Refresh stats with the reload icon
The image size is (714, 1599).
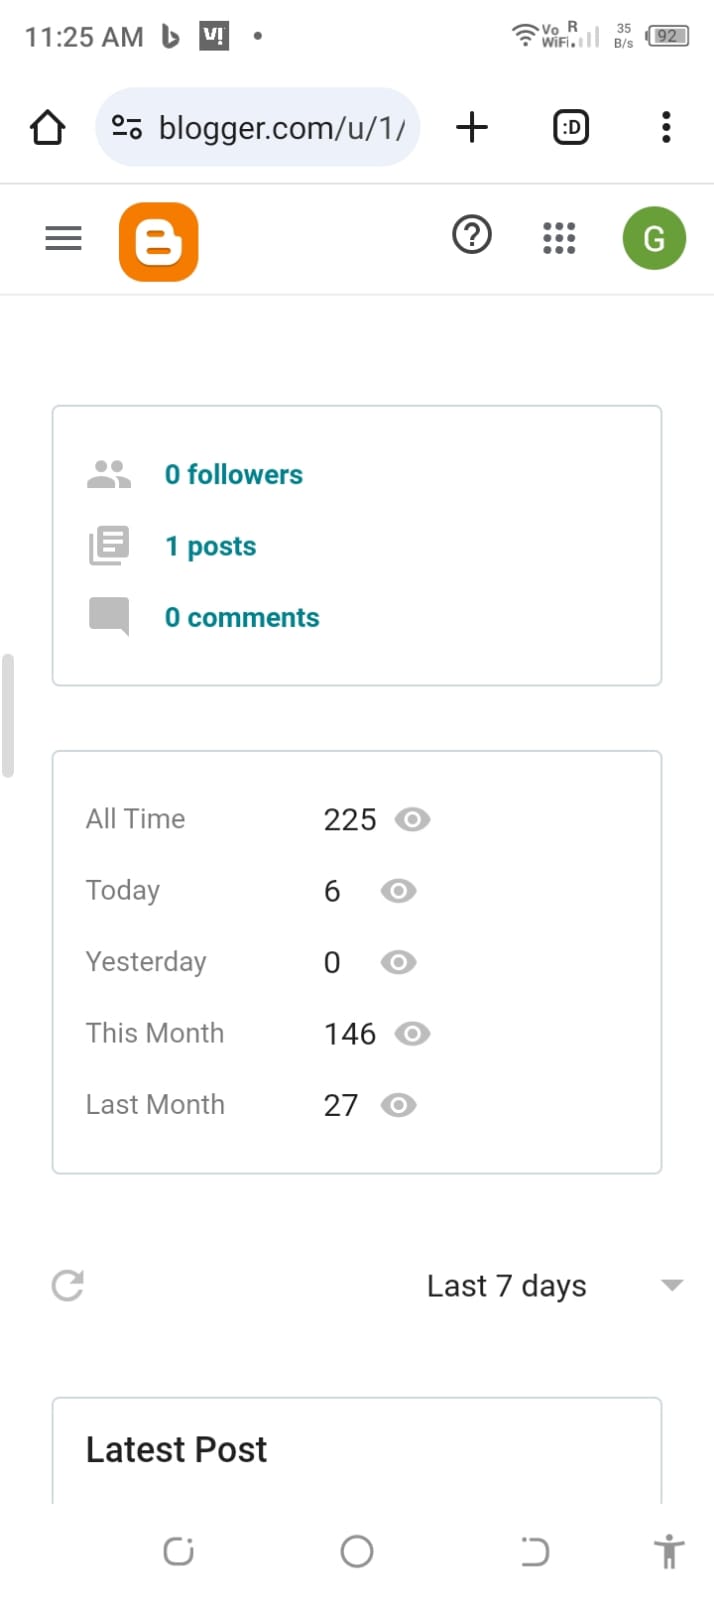coord(67,1285)
